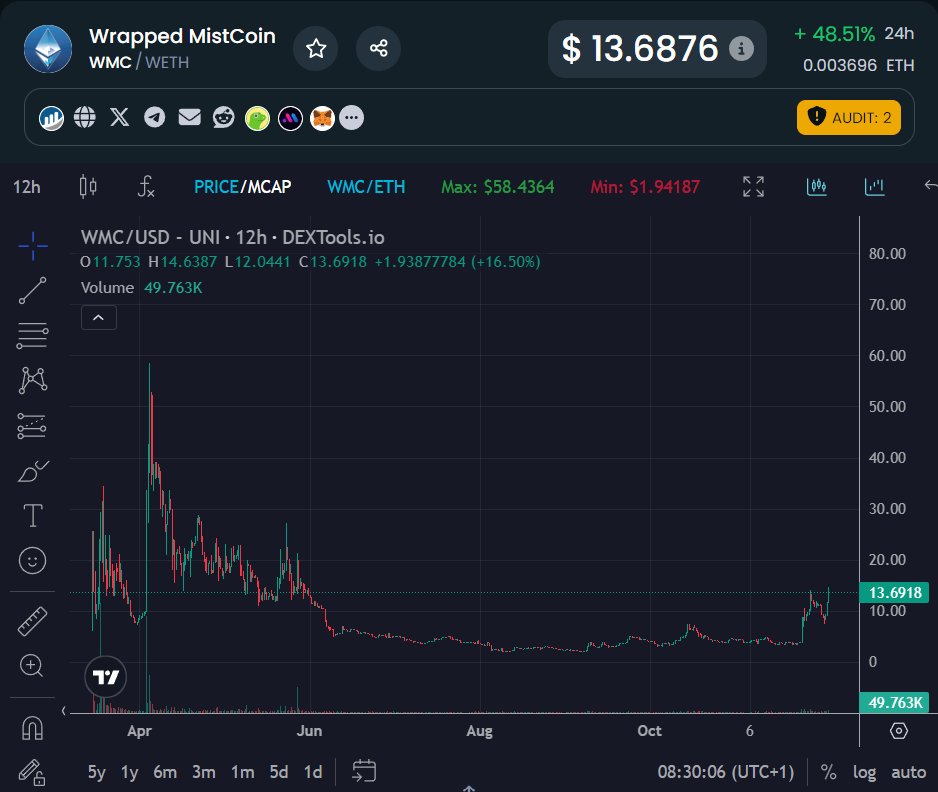The height and width of the screenshot is (792, 938).
Task: Toggle lock all drawings tool
Action: coord(32,772)
